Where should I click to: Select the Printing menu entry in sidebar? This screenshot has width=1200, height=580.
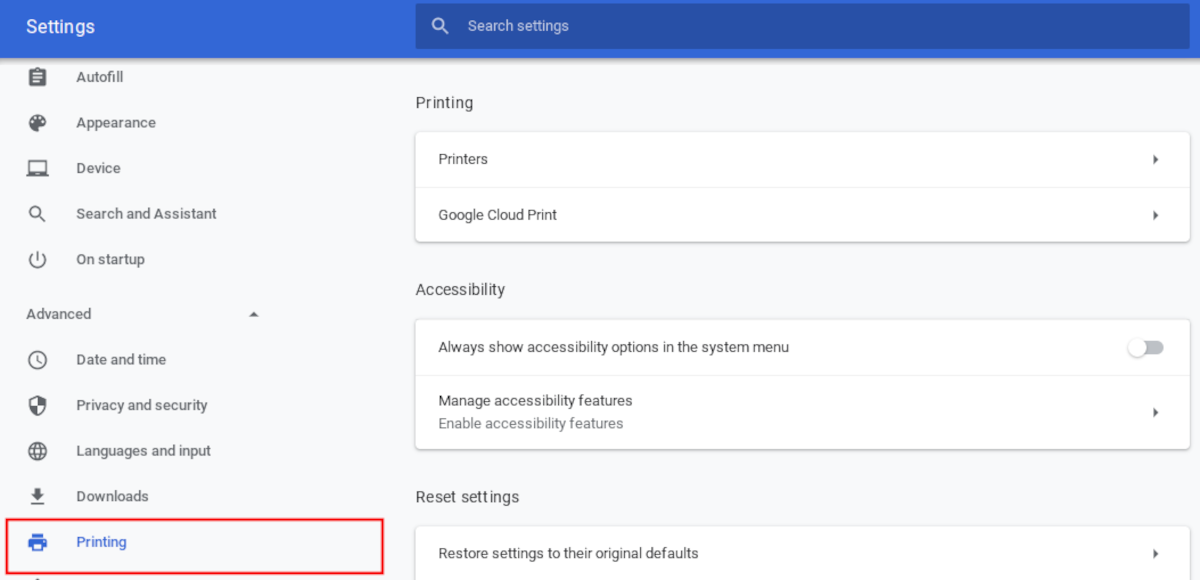coord(101,541)
